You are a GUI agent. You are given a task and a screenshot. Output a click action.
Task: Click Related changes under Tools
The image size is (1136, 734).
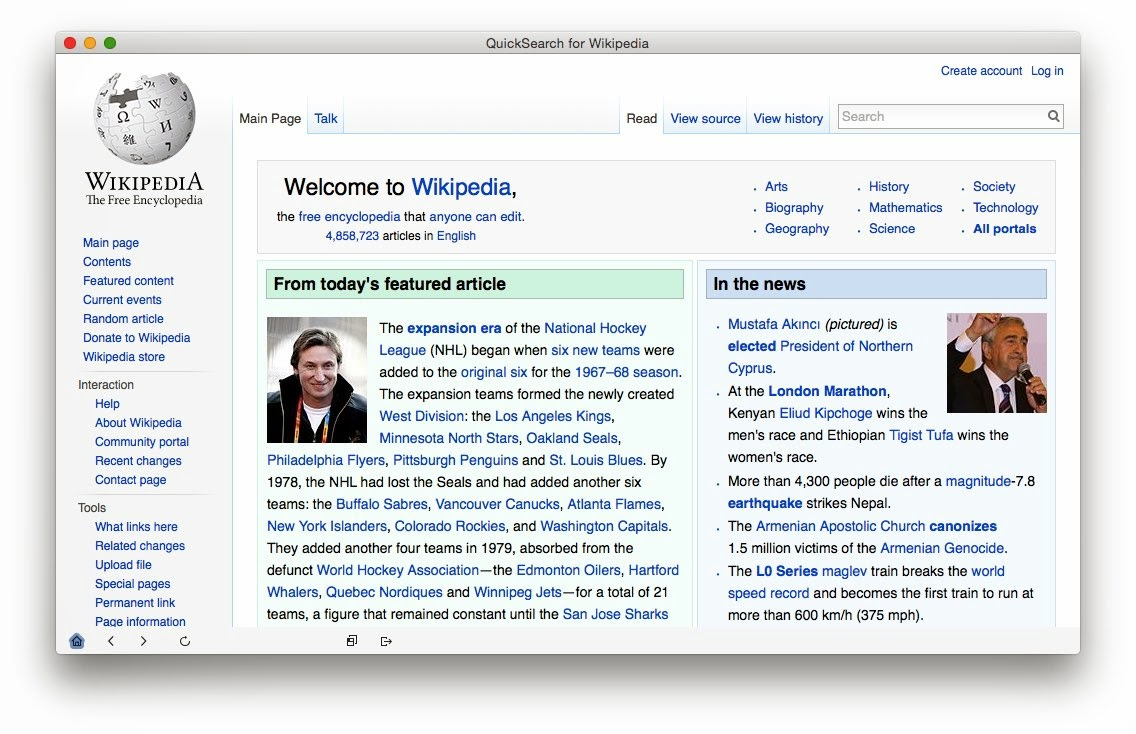click(140, 546)
